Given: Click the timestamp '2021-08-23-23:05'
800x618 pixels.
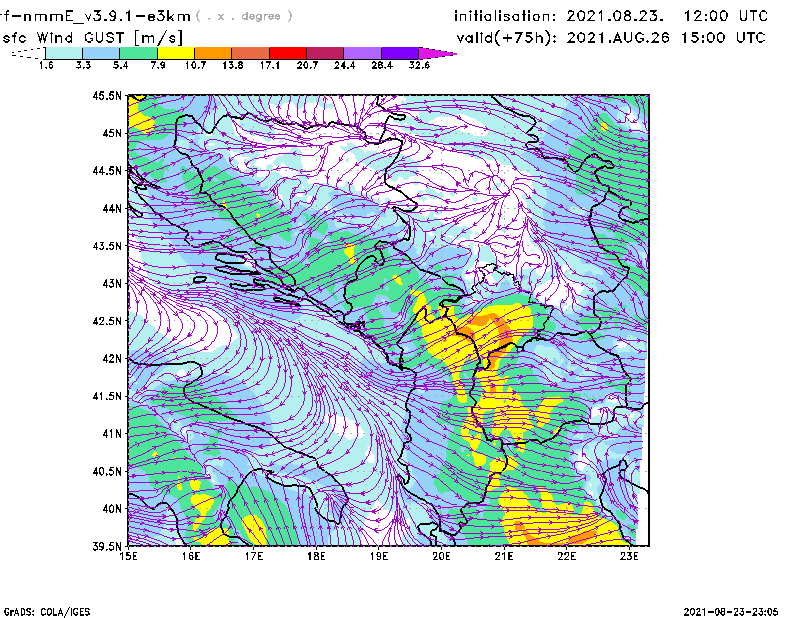Looking at the screenshot, I should pos(731,611).
